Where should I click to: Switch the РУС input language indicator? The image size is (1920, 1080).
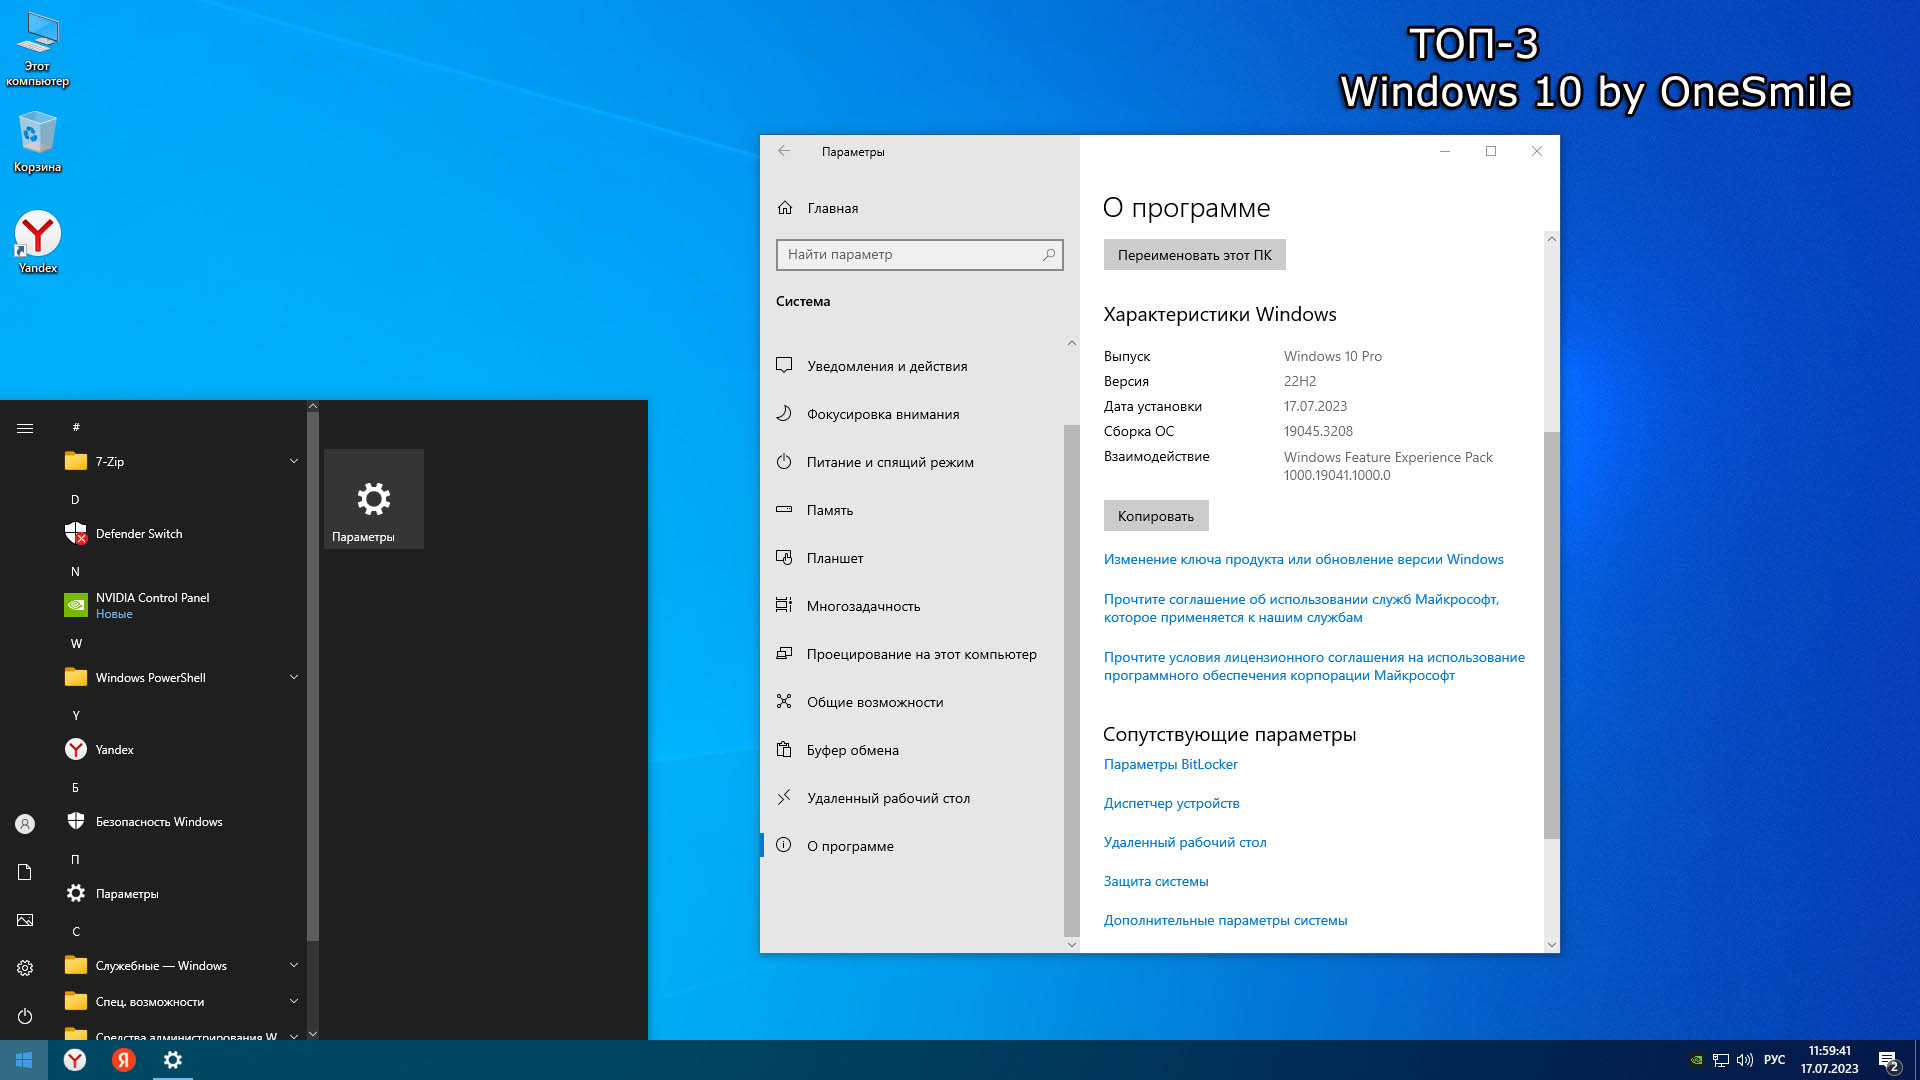coord(1774,1060)
